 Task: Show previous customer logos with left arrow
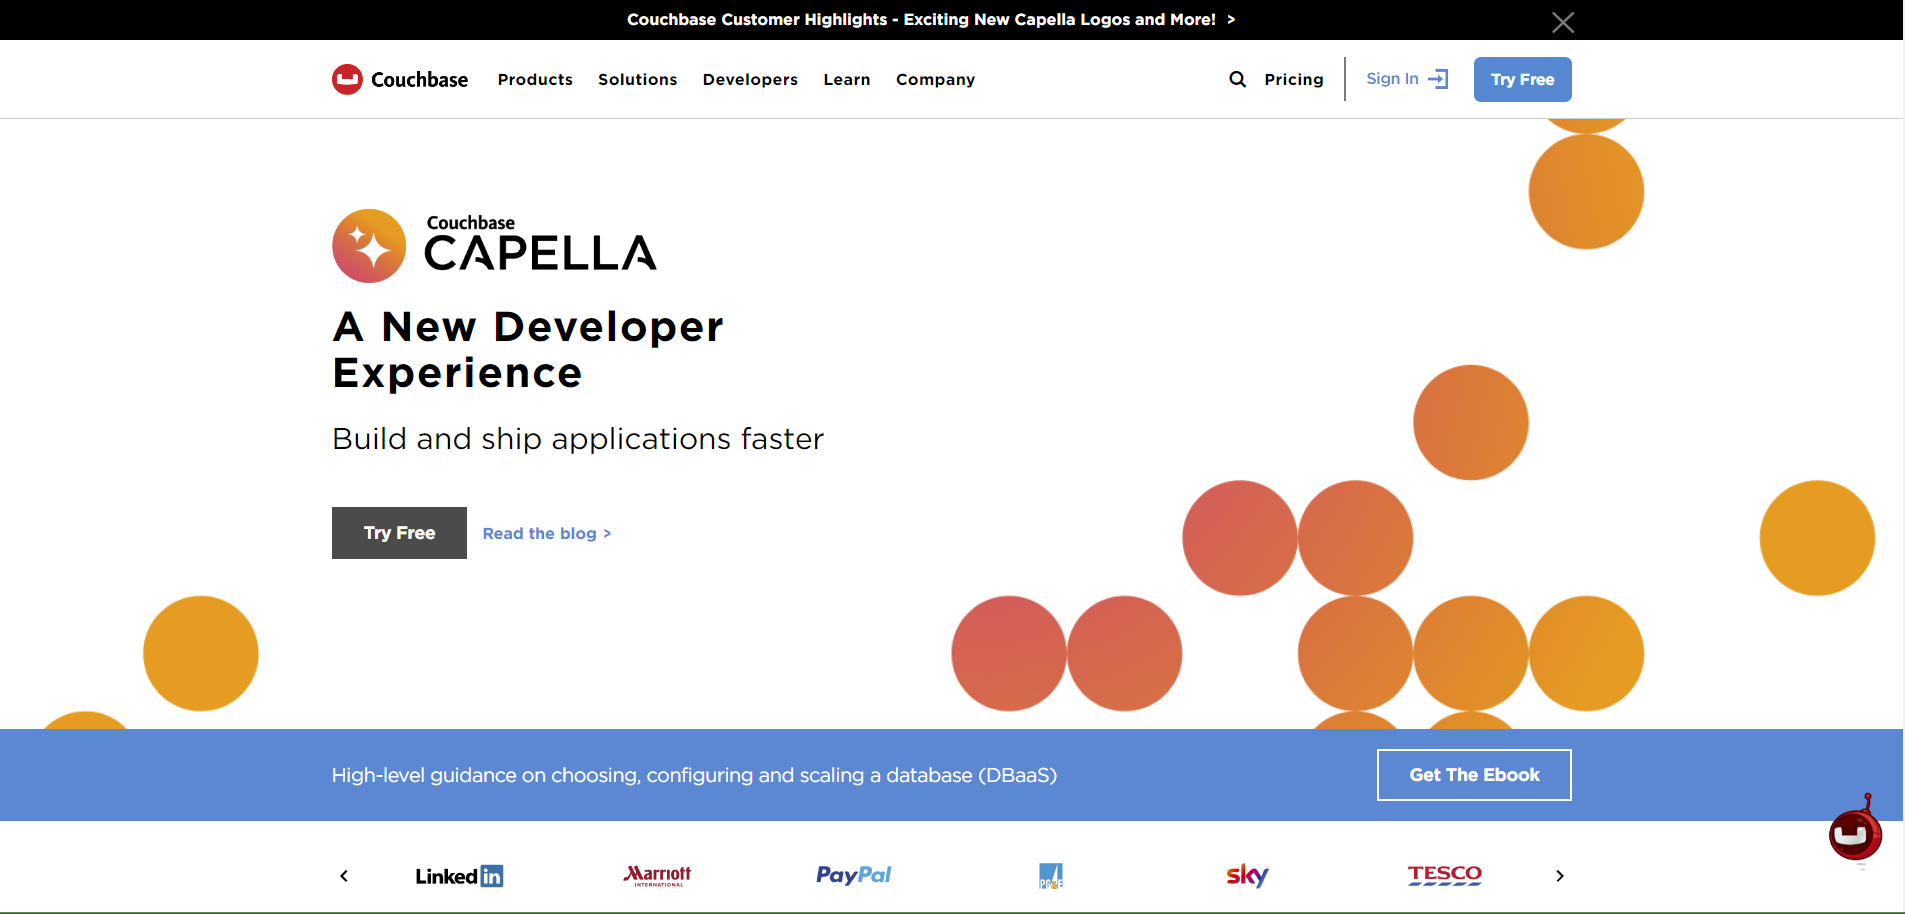[x=344, y=876]
